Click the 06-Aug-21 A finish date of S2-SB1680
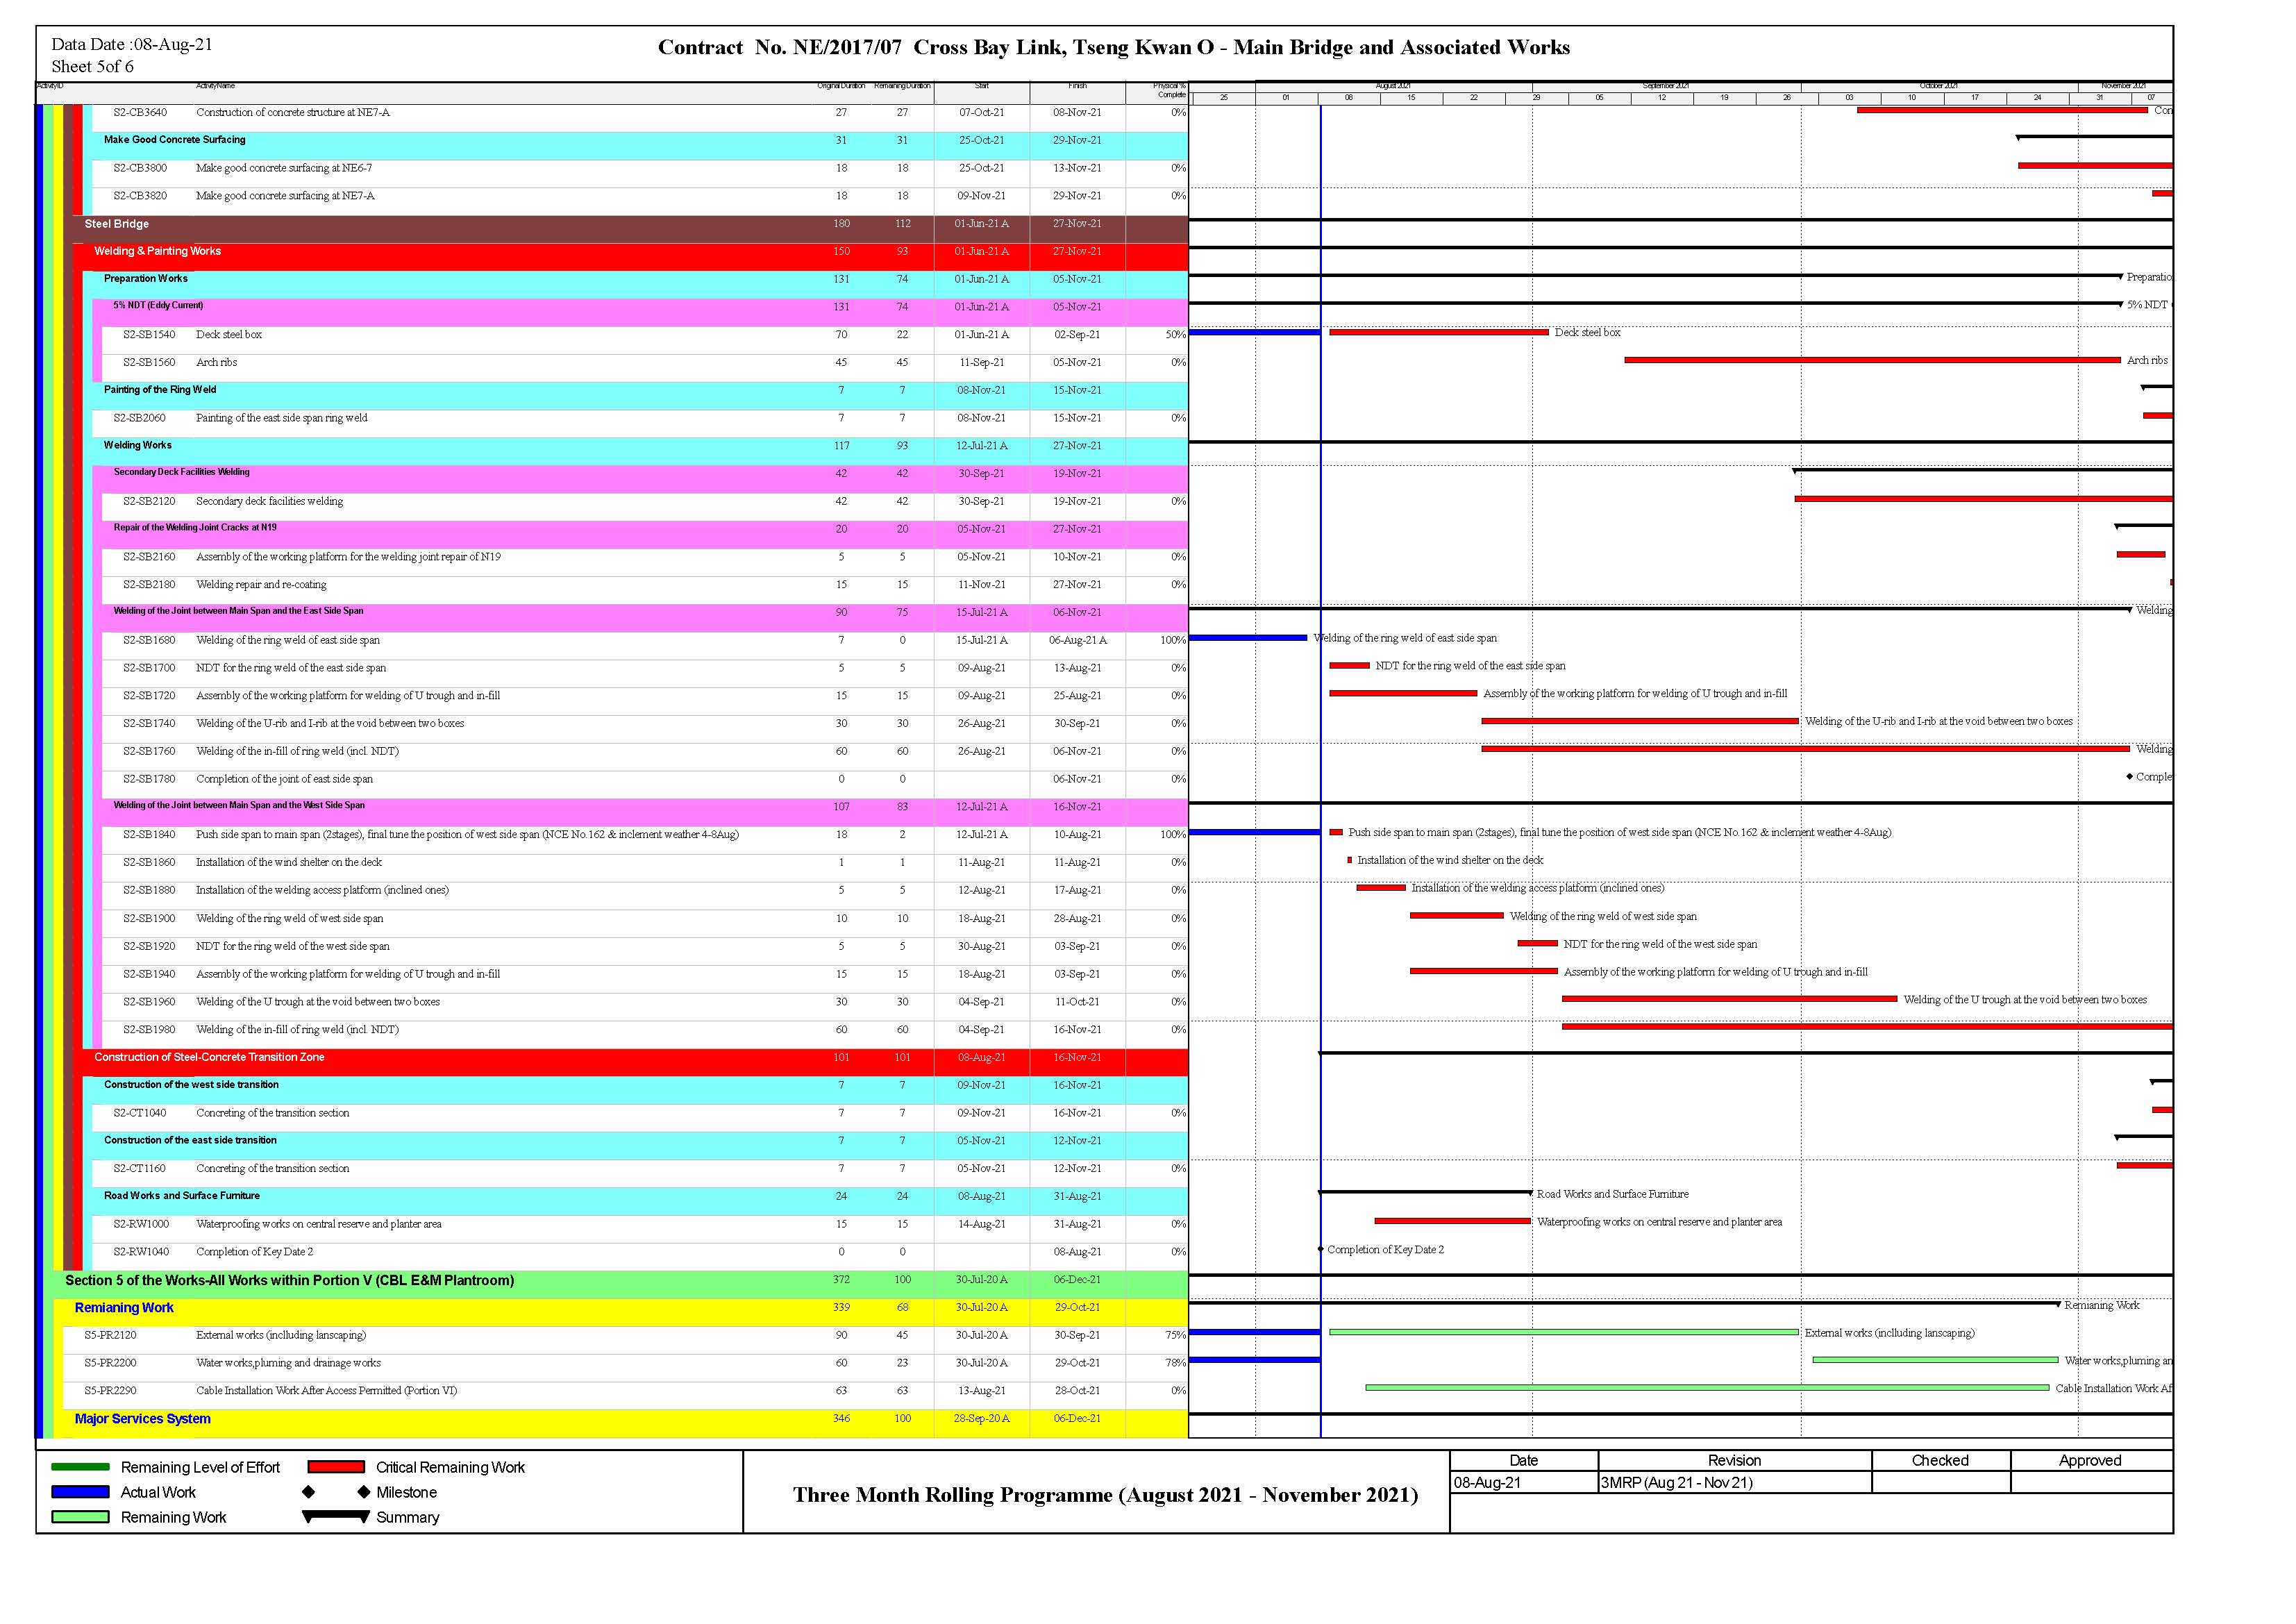Screen dimensions: 2296x1624 [1077, 640]
